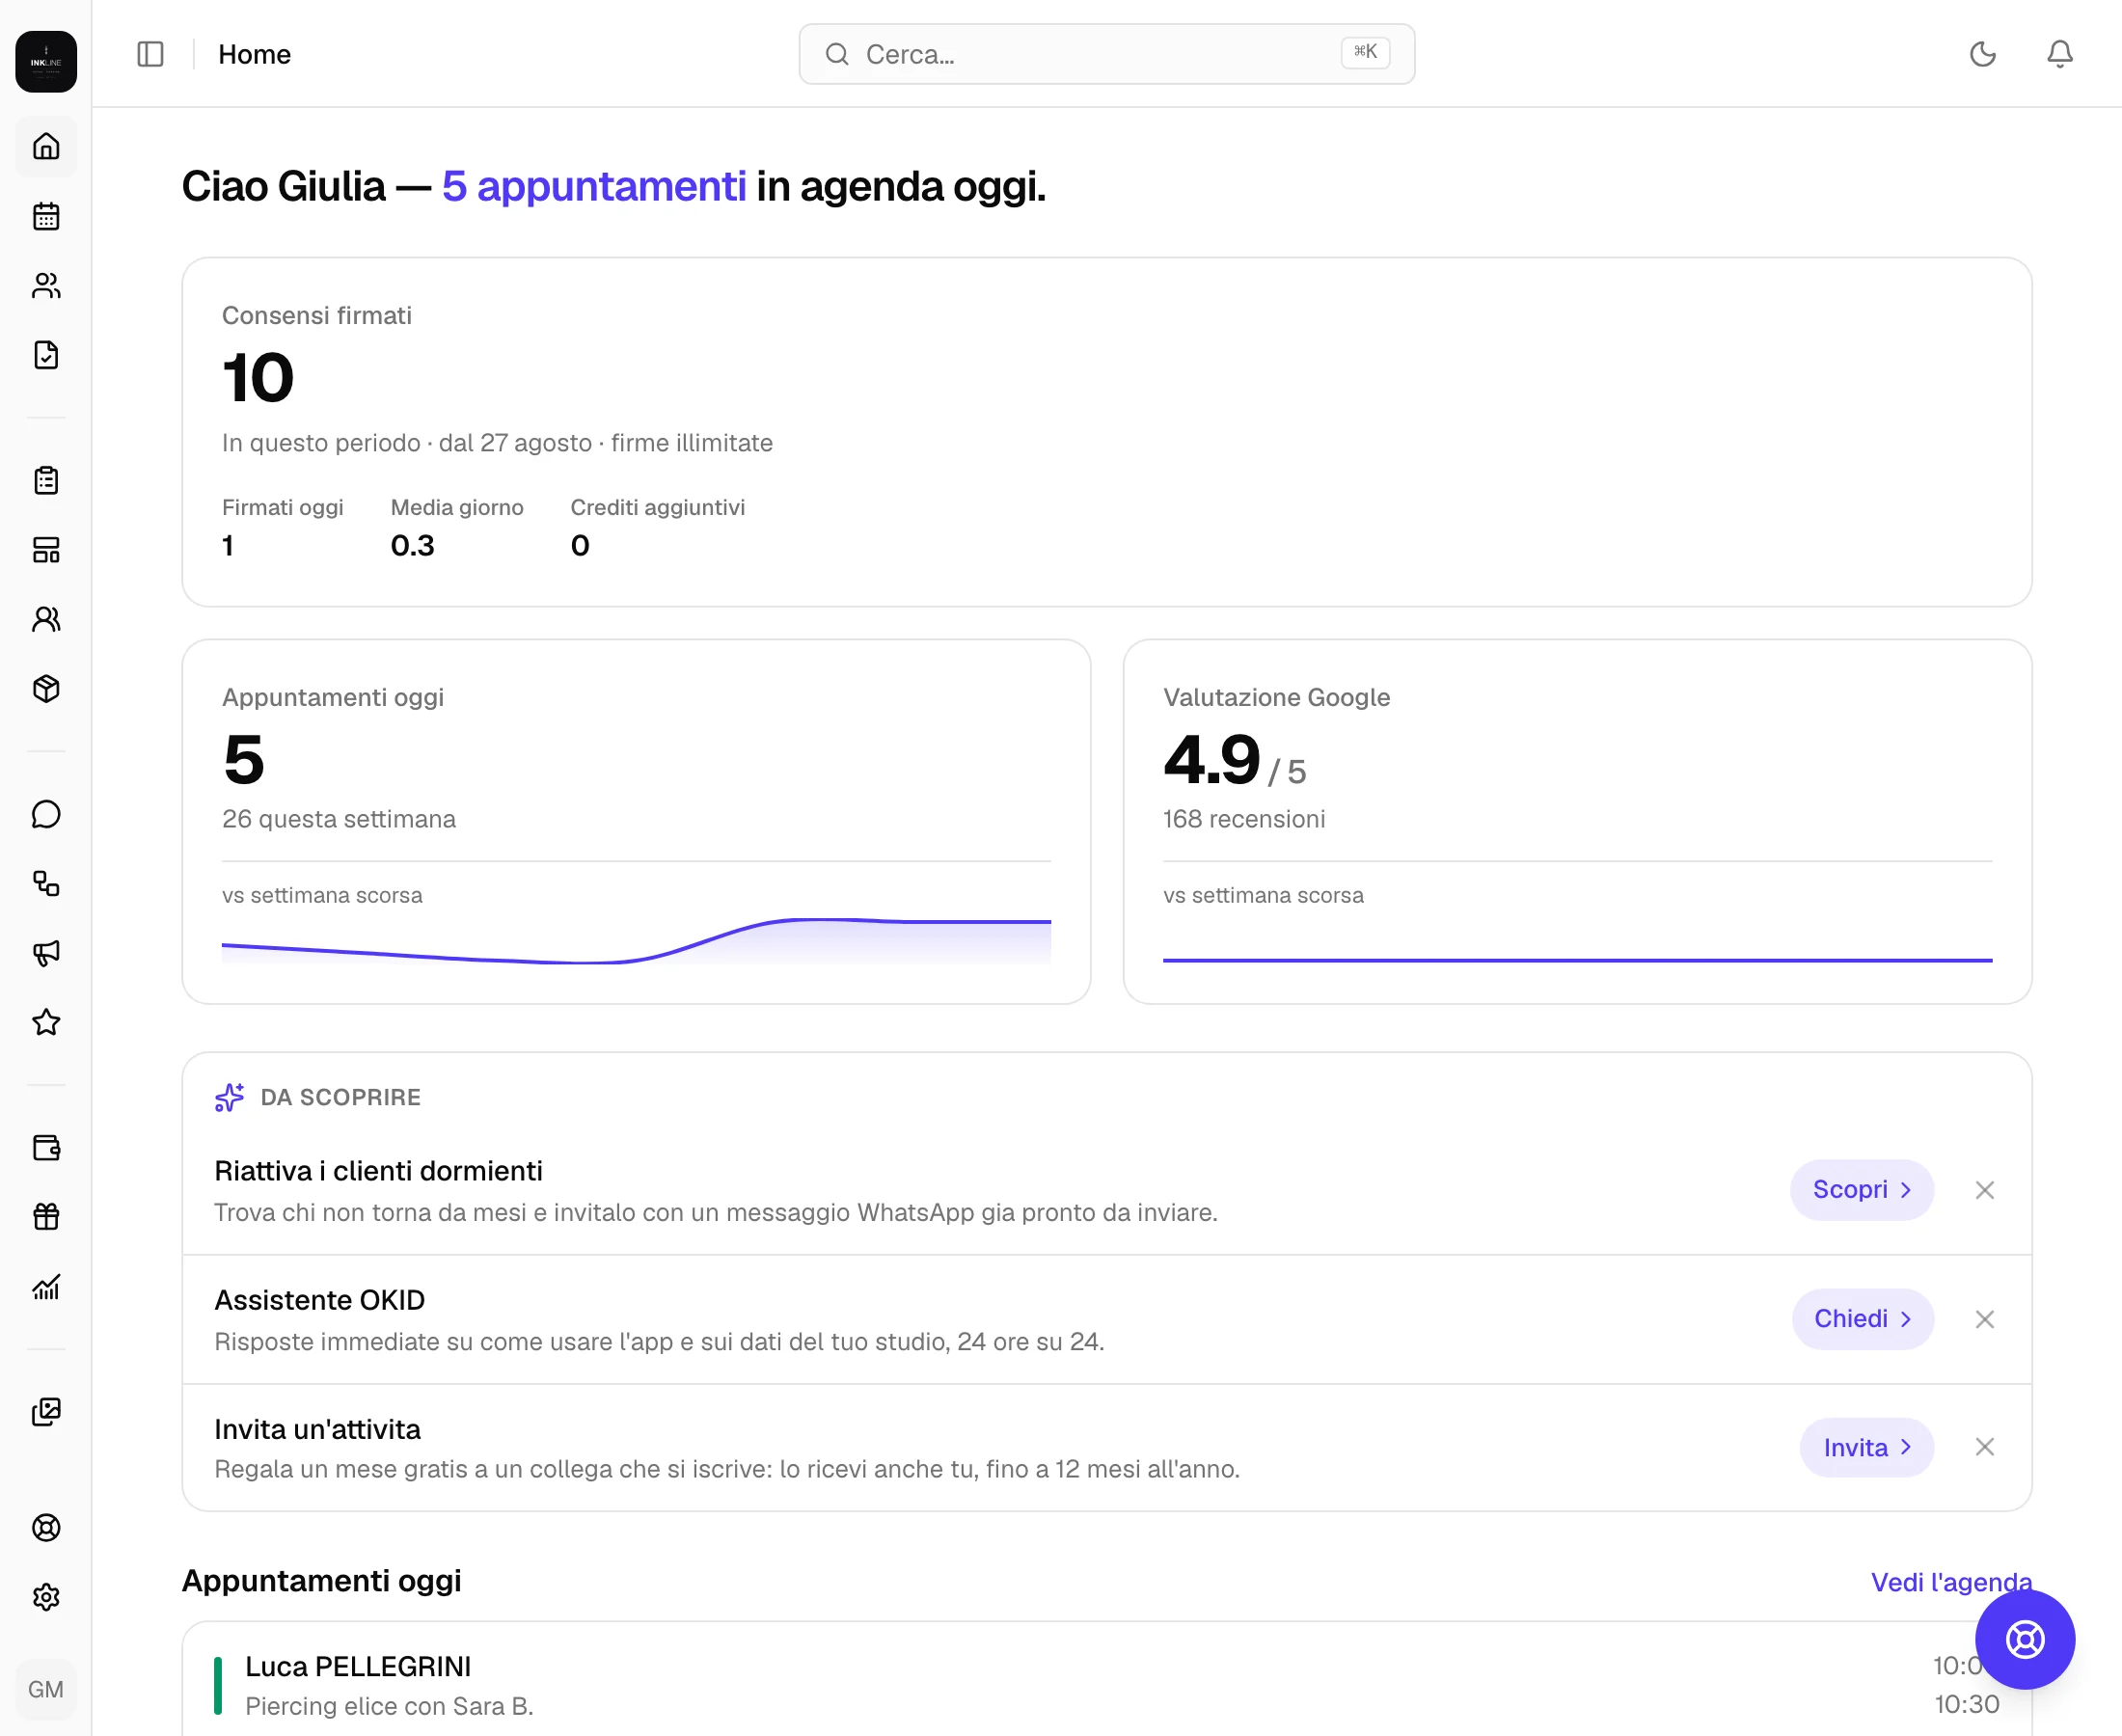Open the star reviews sidebar icon

[x=46, y=1022]
